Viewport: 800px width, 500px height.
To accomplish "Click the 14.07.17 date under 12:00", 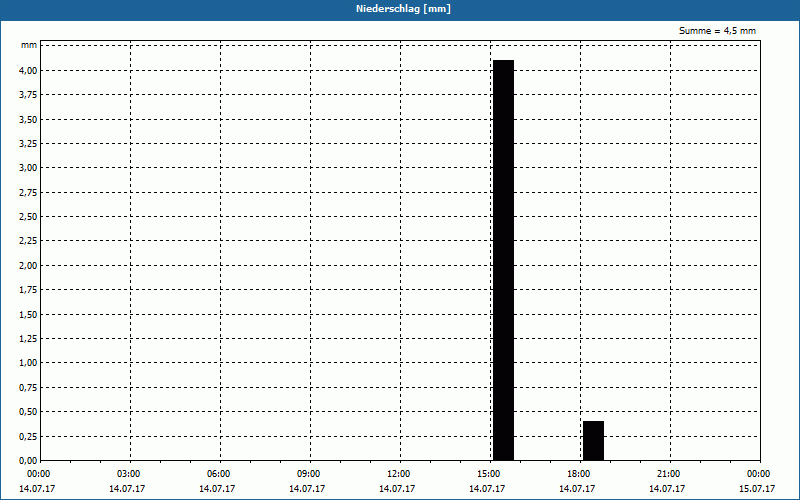I will (396, 489).
